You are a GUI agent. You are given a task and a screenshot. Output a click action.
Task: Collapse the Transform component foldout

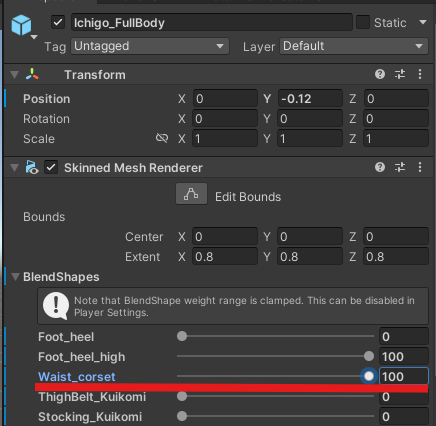(15, 74)
